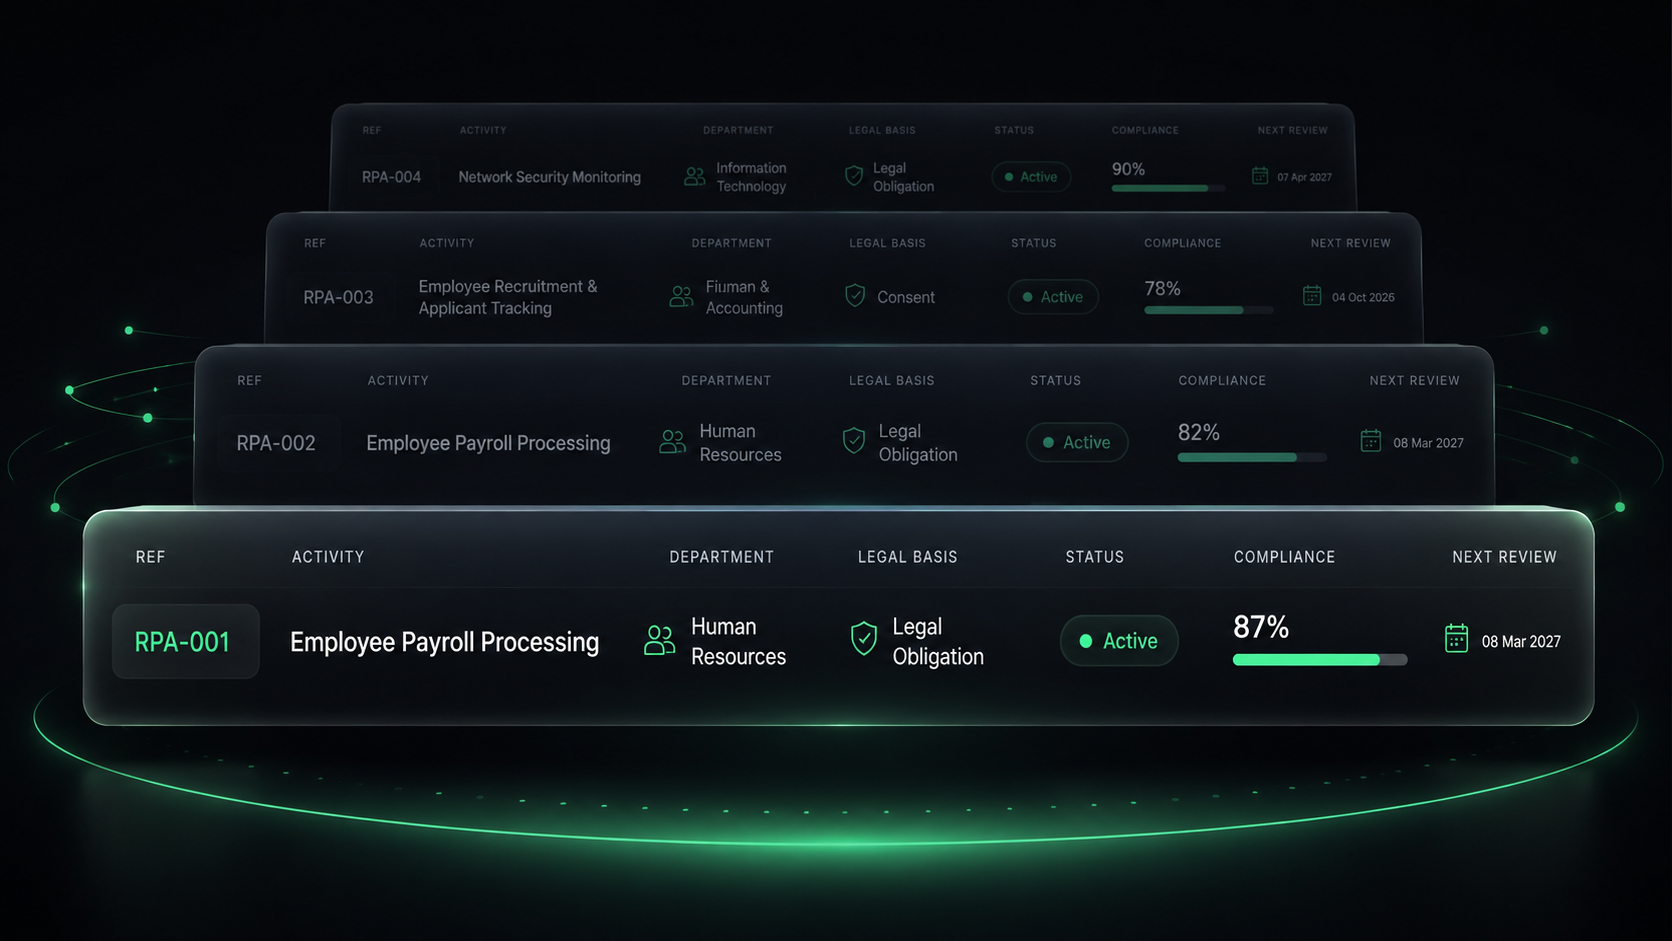Click the shield icon beside Consent in RPA-003
The width and height of the screenshot is (1672, 941).
click(854, 295)
